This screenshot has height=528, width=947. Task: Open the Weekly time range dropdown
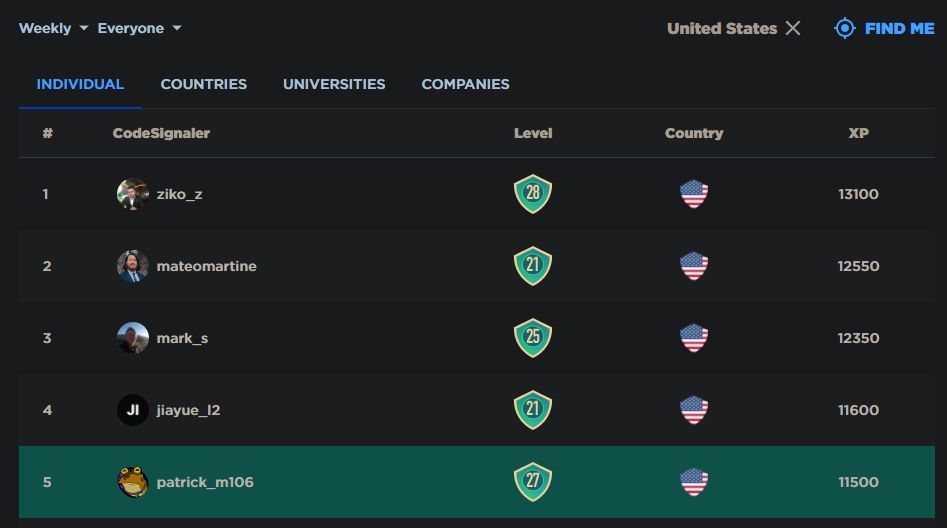click(53, 28)
